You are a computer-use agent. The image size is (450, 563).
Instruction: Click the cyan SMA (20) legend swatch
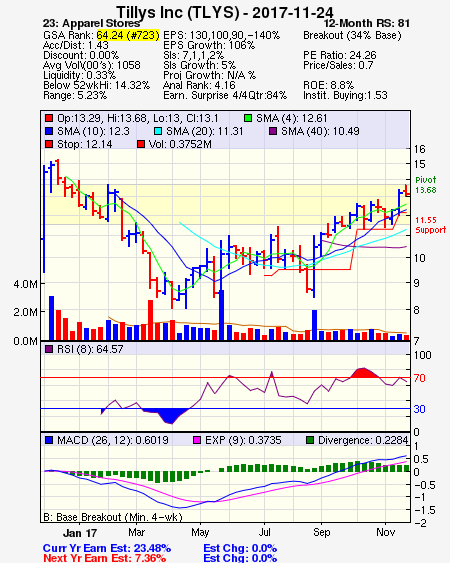click(158, 131)
